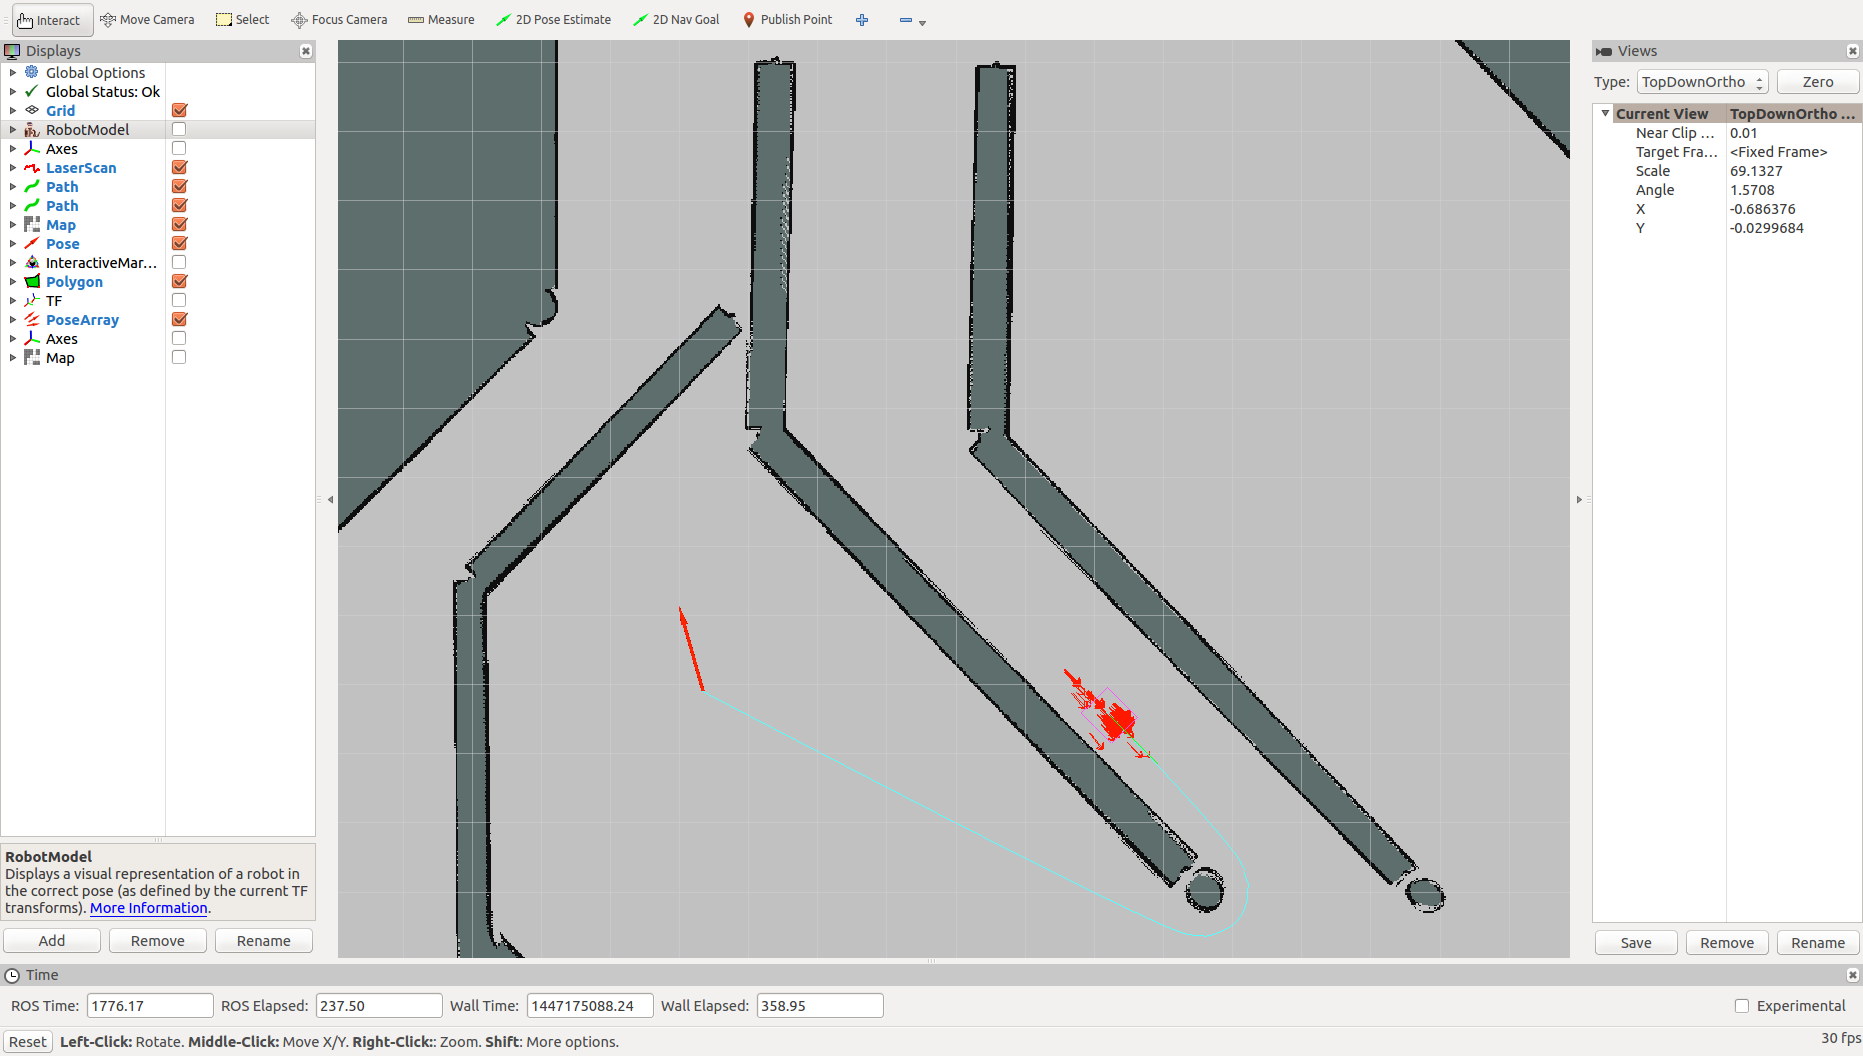1863x1056 pixels.
Task: Select the PoseArray display entry
Action: click(x=82, y=320)
